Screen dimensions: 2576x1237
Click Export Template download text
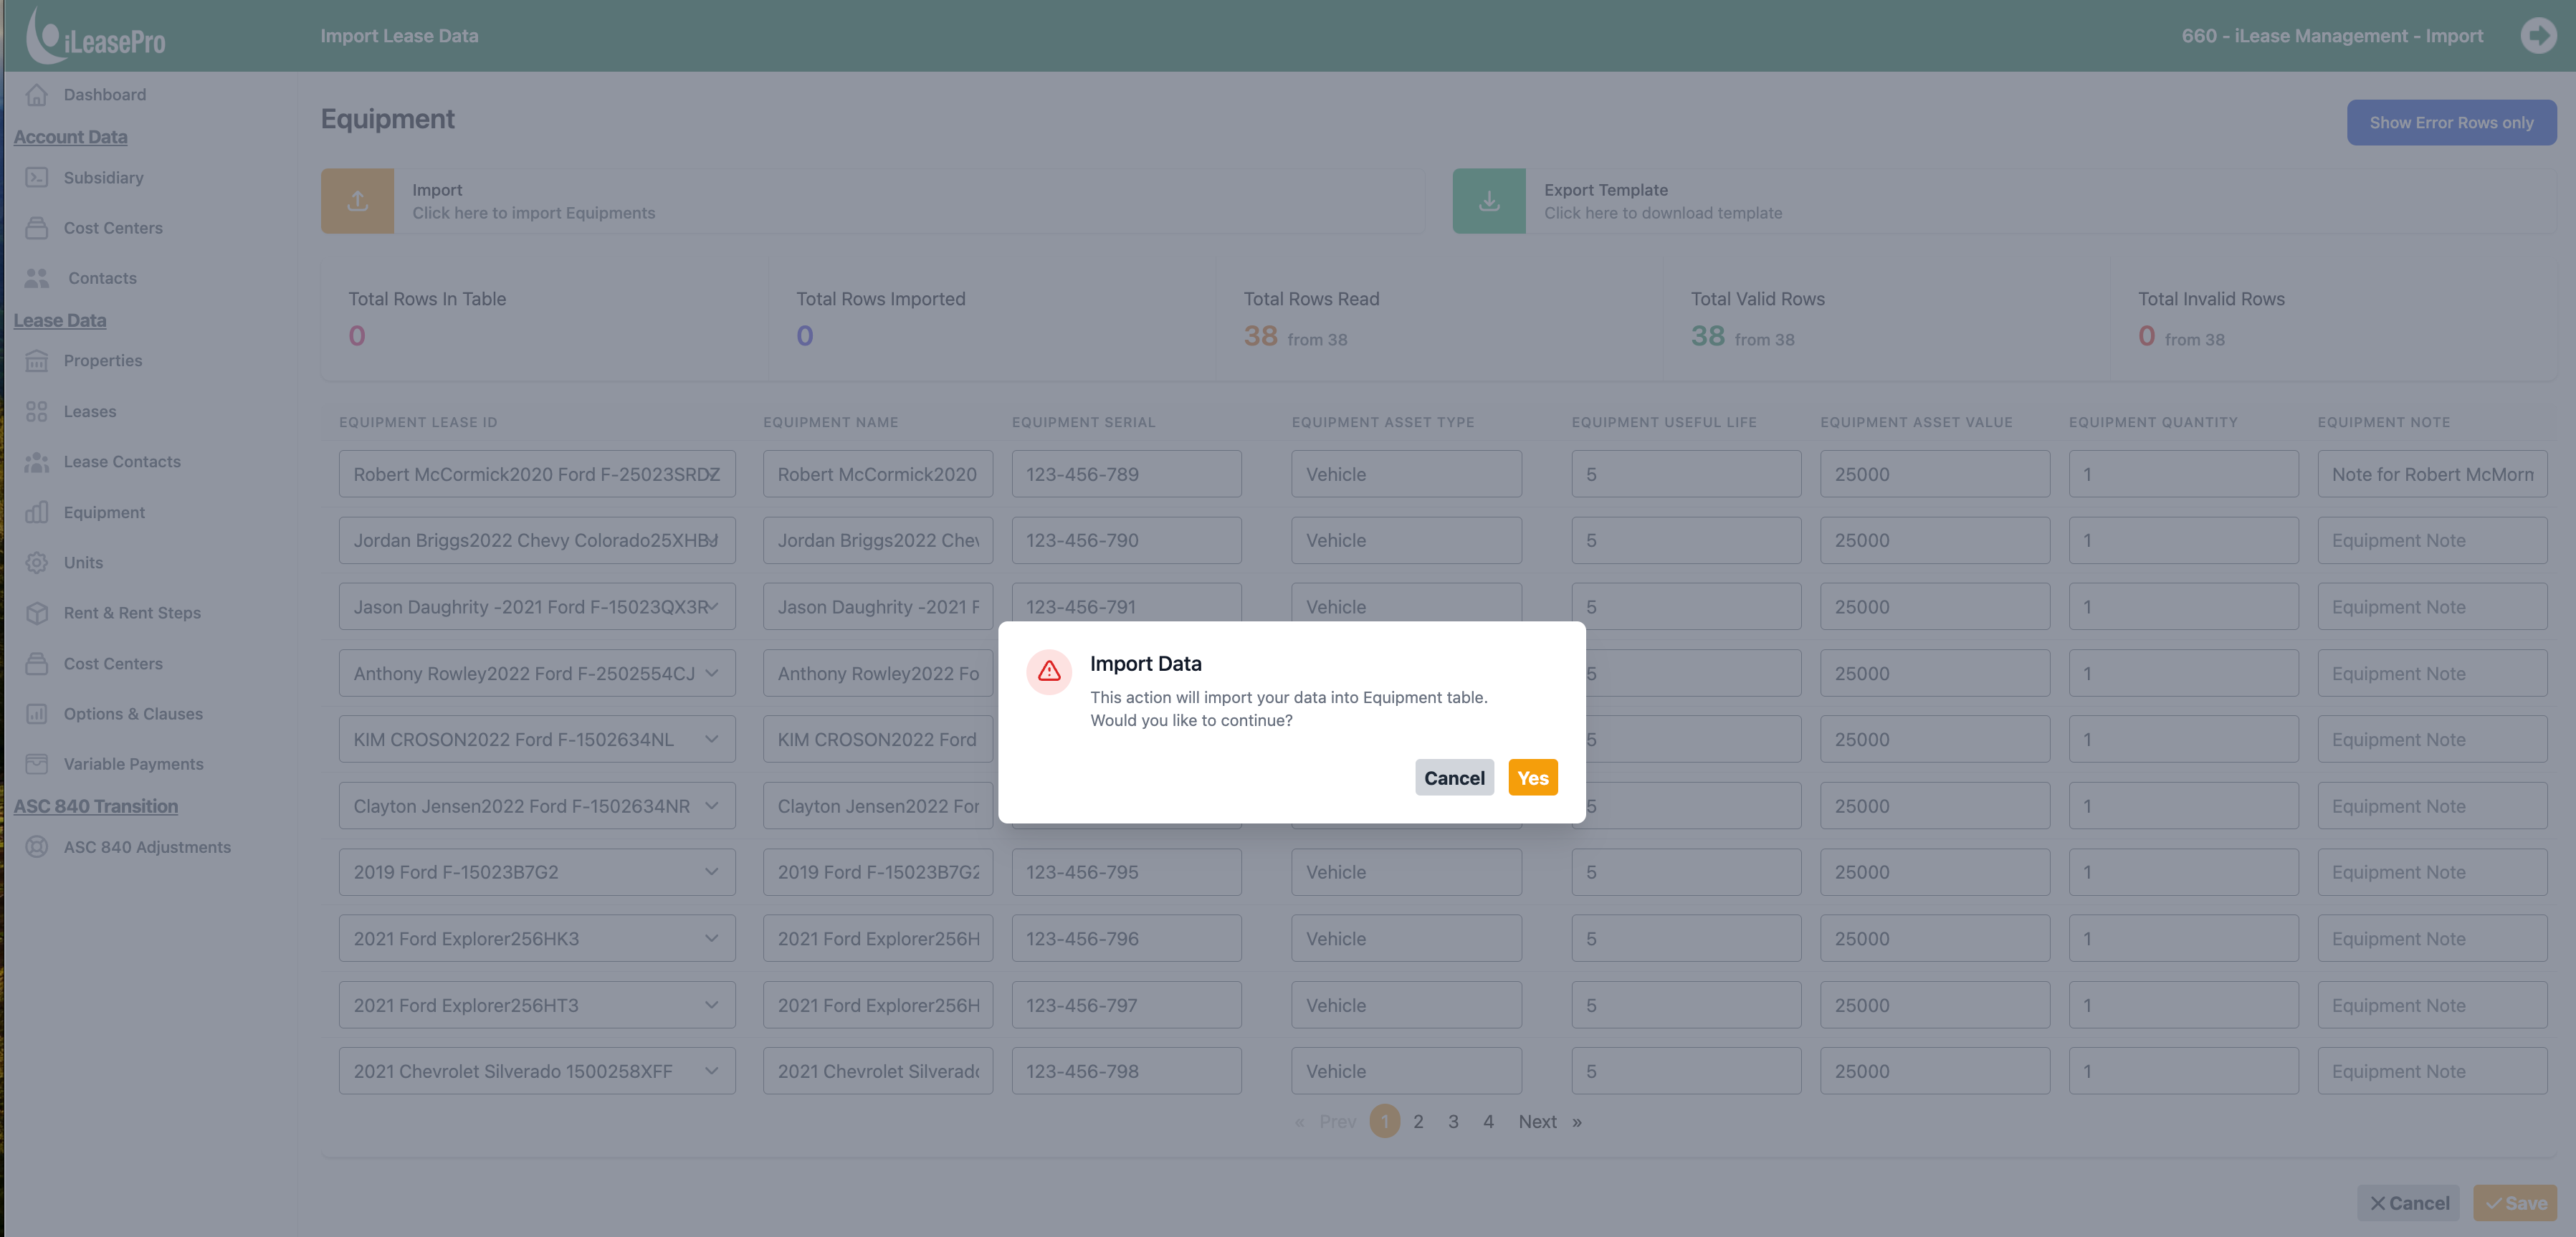click(1663, 213)
